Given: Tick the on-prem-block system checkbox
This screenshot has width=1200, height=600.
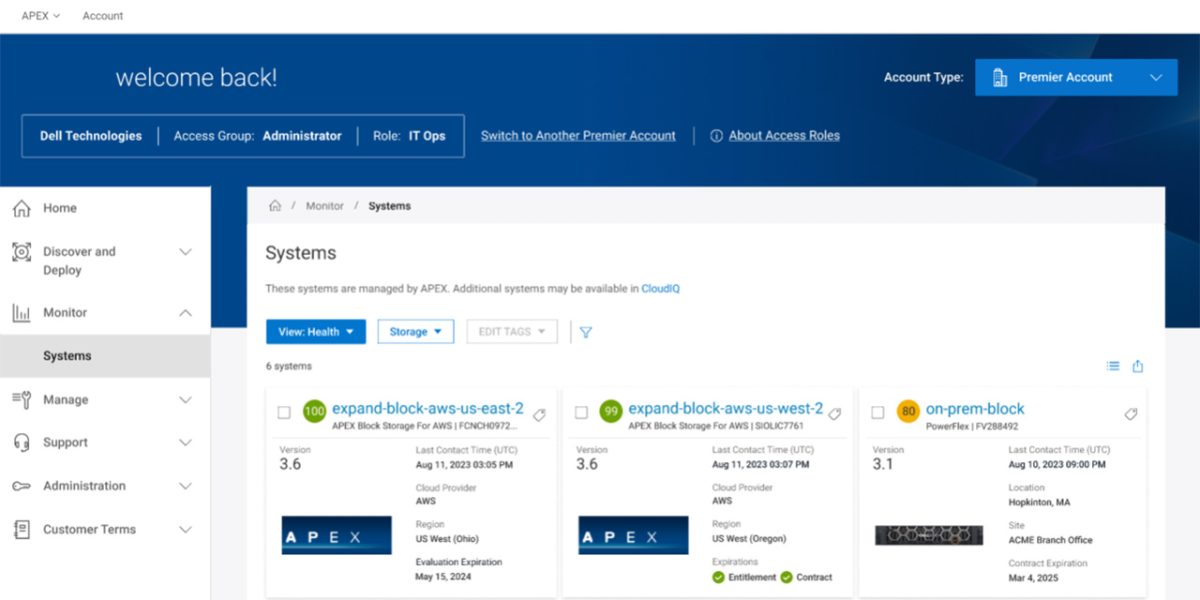Looking at the screenshot, I should pyautogui.click(x=878, y=412).
